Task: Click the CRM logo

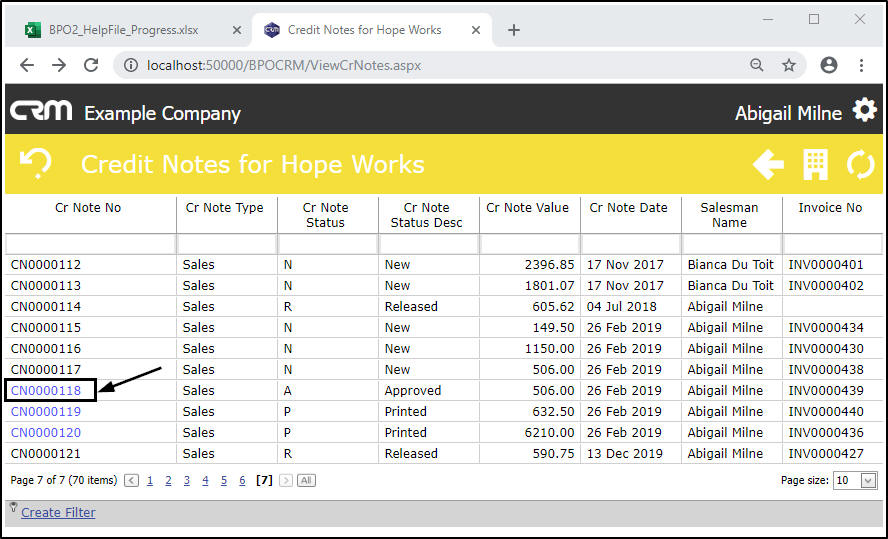Action: coord(41,111)
